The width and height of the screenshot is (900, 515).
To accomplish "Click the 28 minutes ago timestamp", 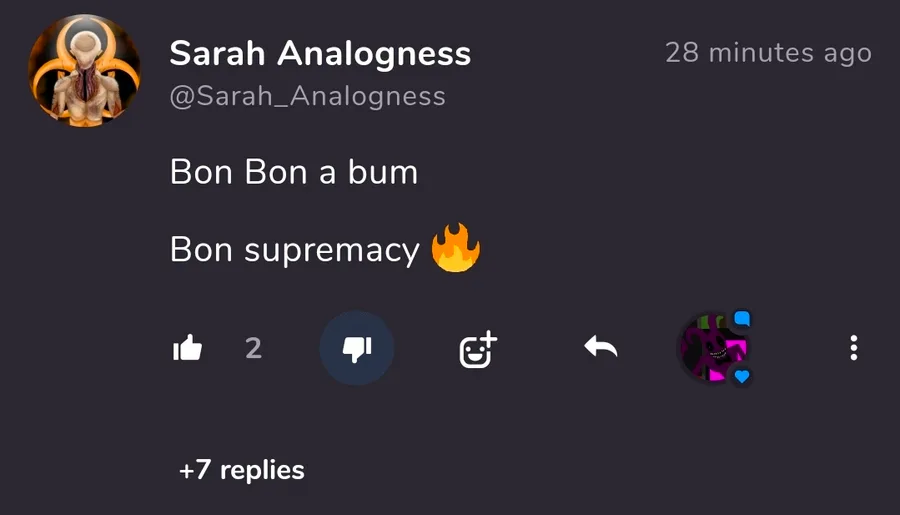I will [769, 53].
